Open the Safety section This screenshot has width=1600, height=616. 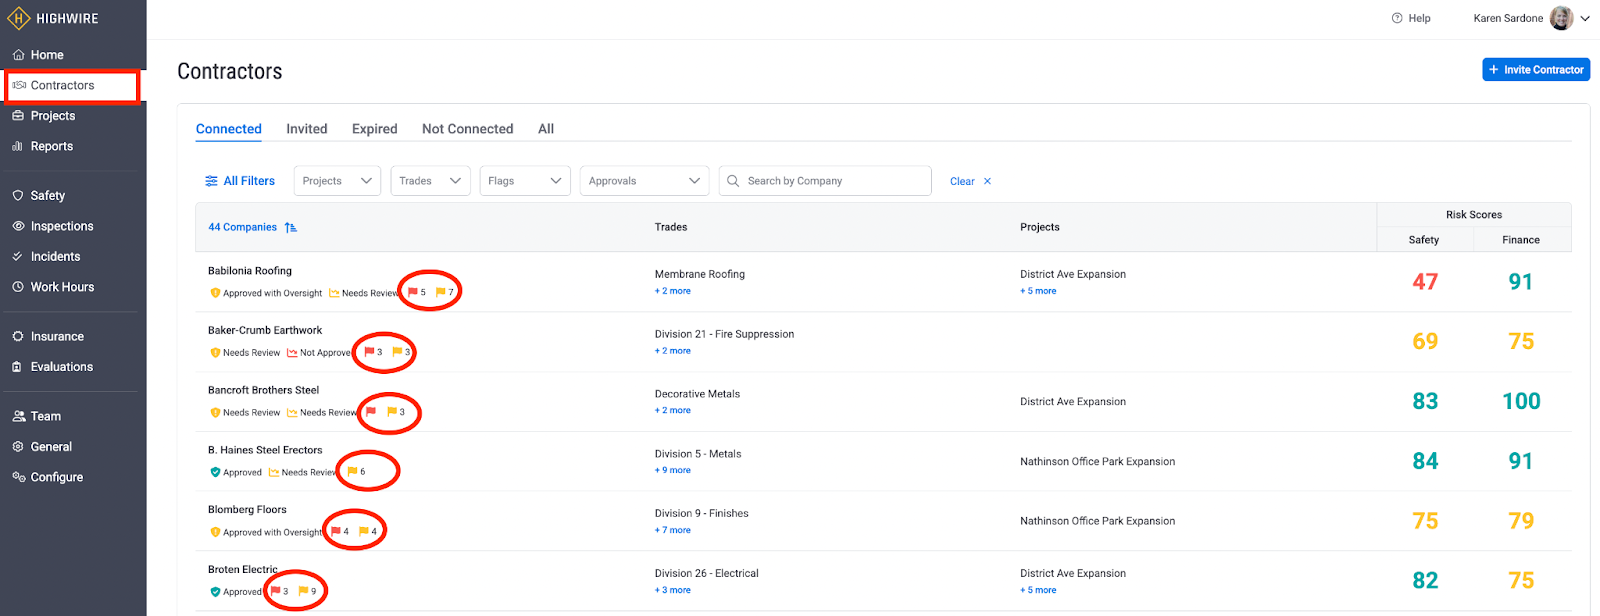click(x=48, y=196)
